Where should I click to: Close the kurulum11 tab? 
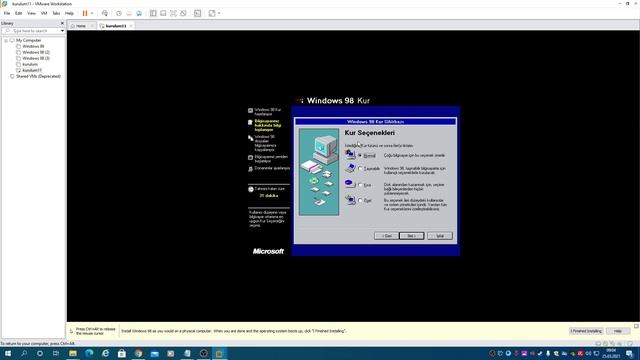tap(131, 26)
